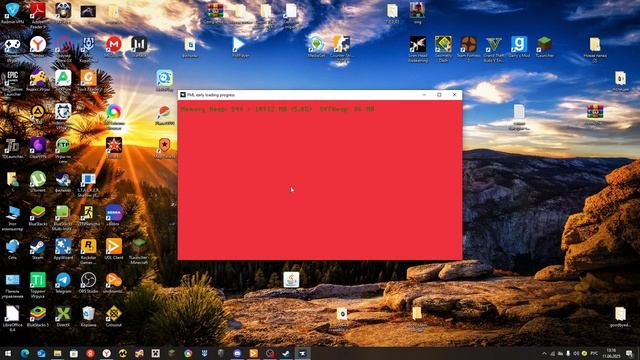Screen dimensions: 640x360
Task: Open the Epic Games Launcher shortcut
Action: pos(12,83)
